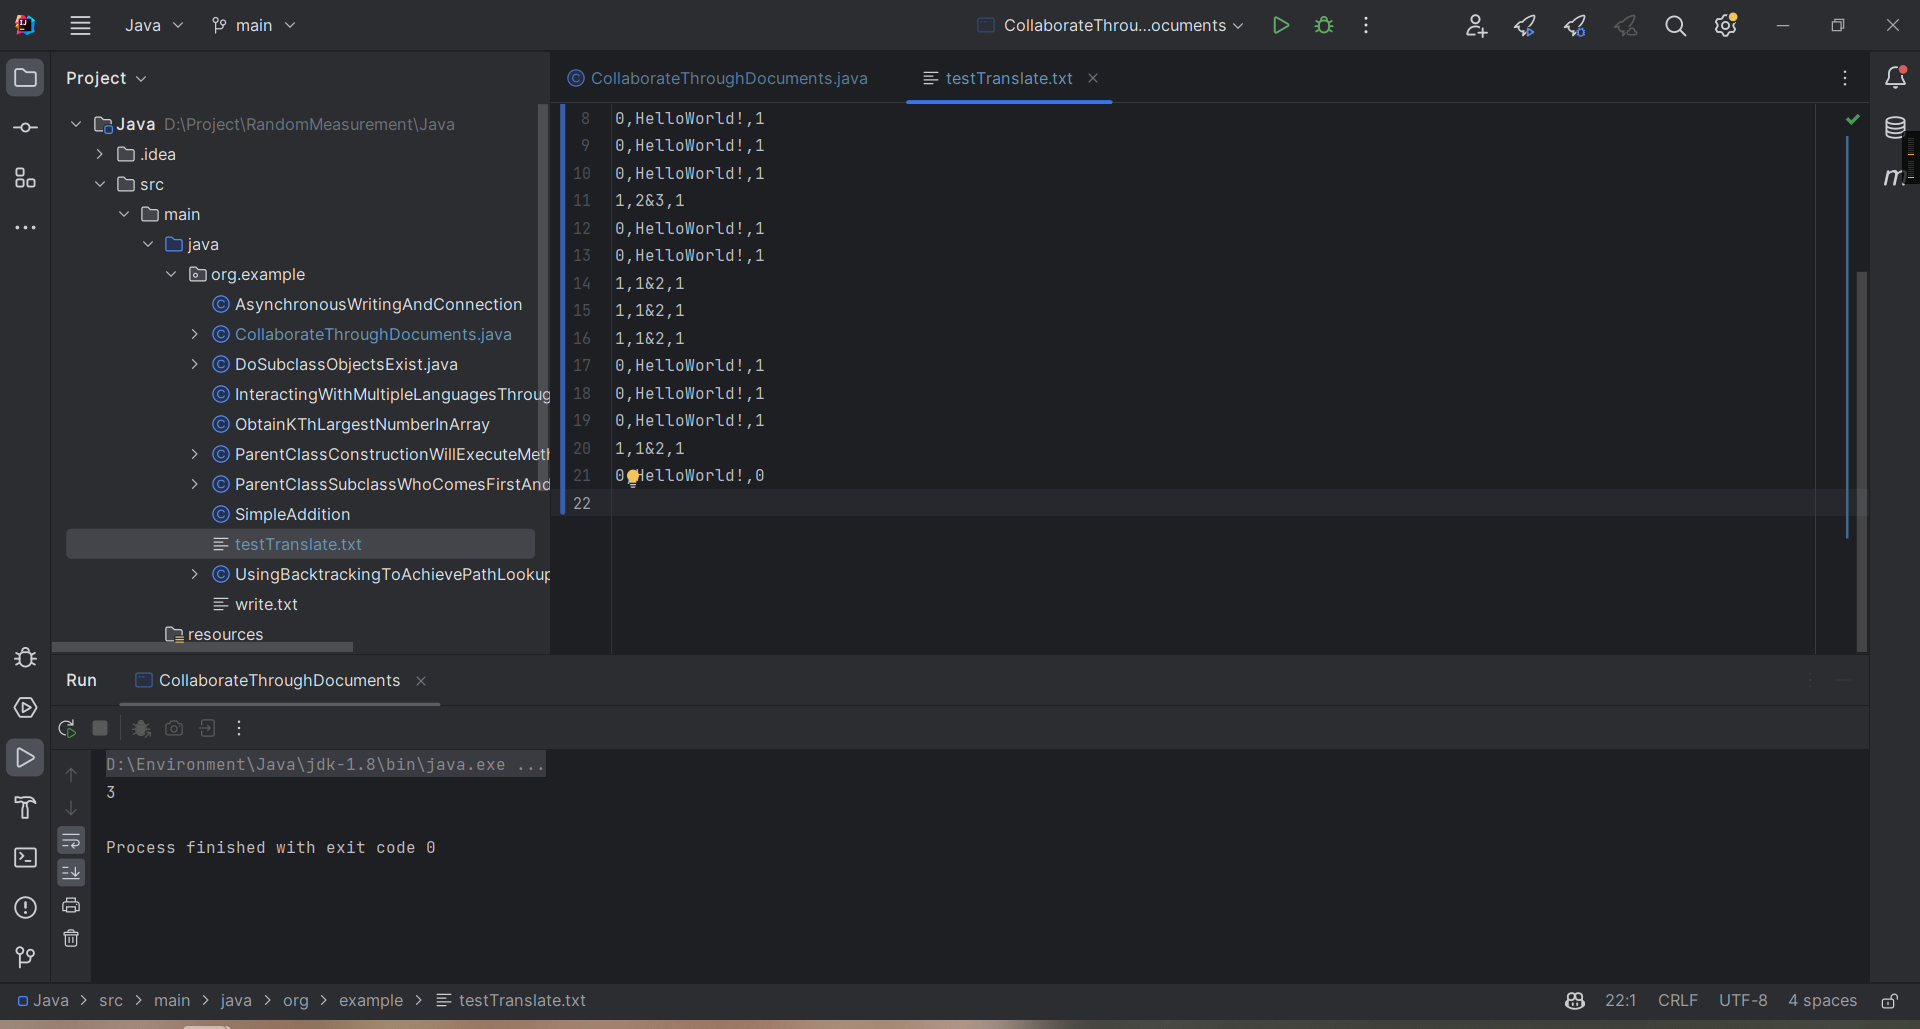
Task: Run CollaborateThroughDocuments with the green play icon
Action: [1280, 26]
